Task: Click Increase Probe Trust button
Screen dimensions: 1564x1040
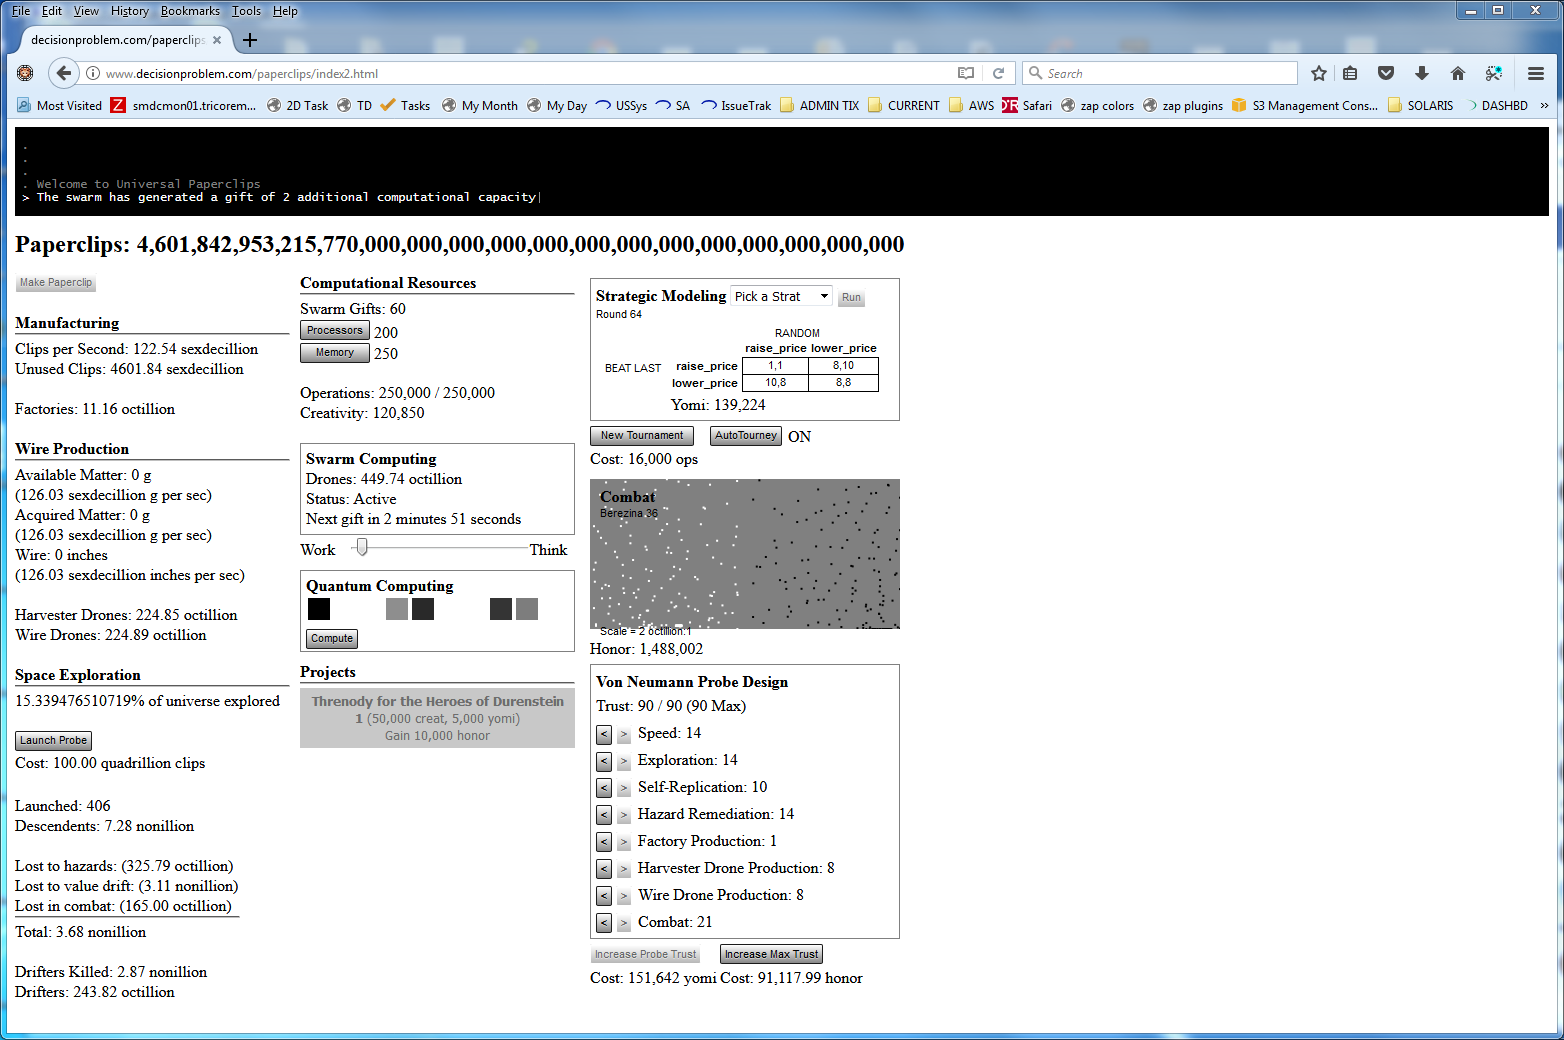Action: (x=645, y=955)
